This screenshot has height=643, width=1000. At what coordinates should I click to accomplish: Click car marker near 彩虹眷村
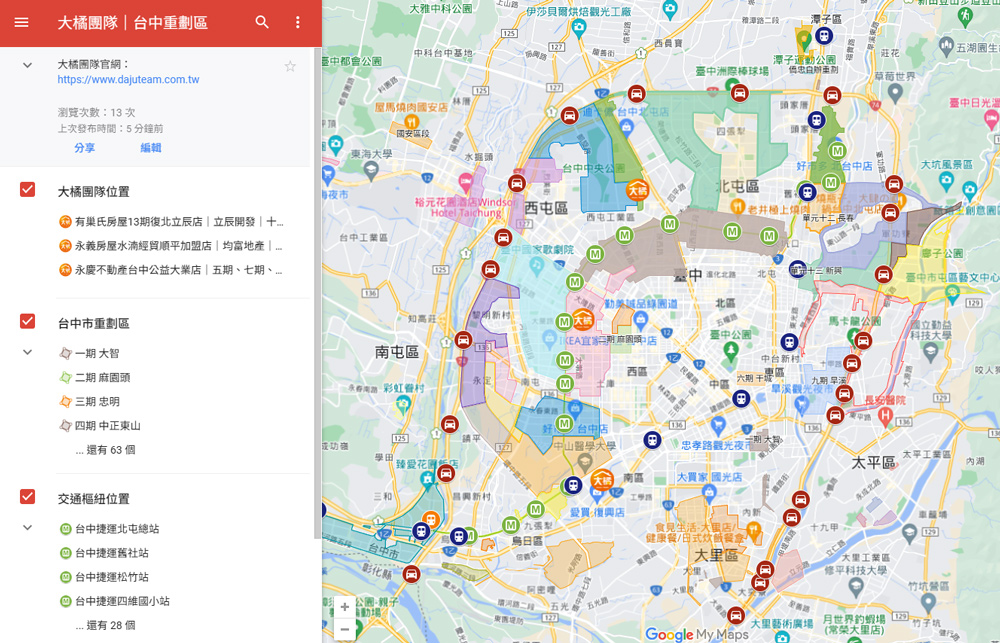click(x=450, y=424)
